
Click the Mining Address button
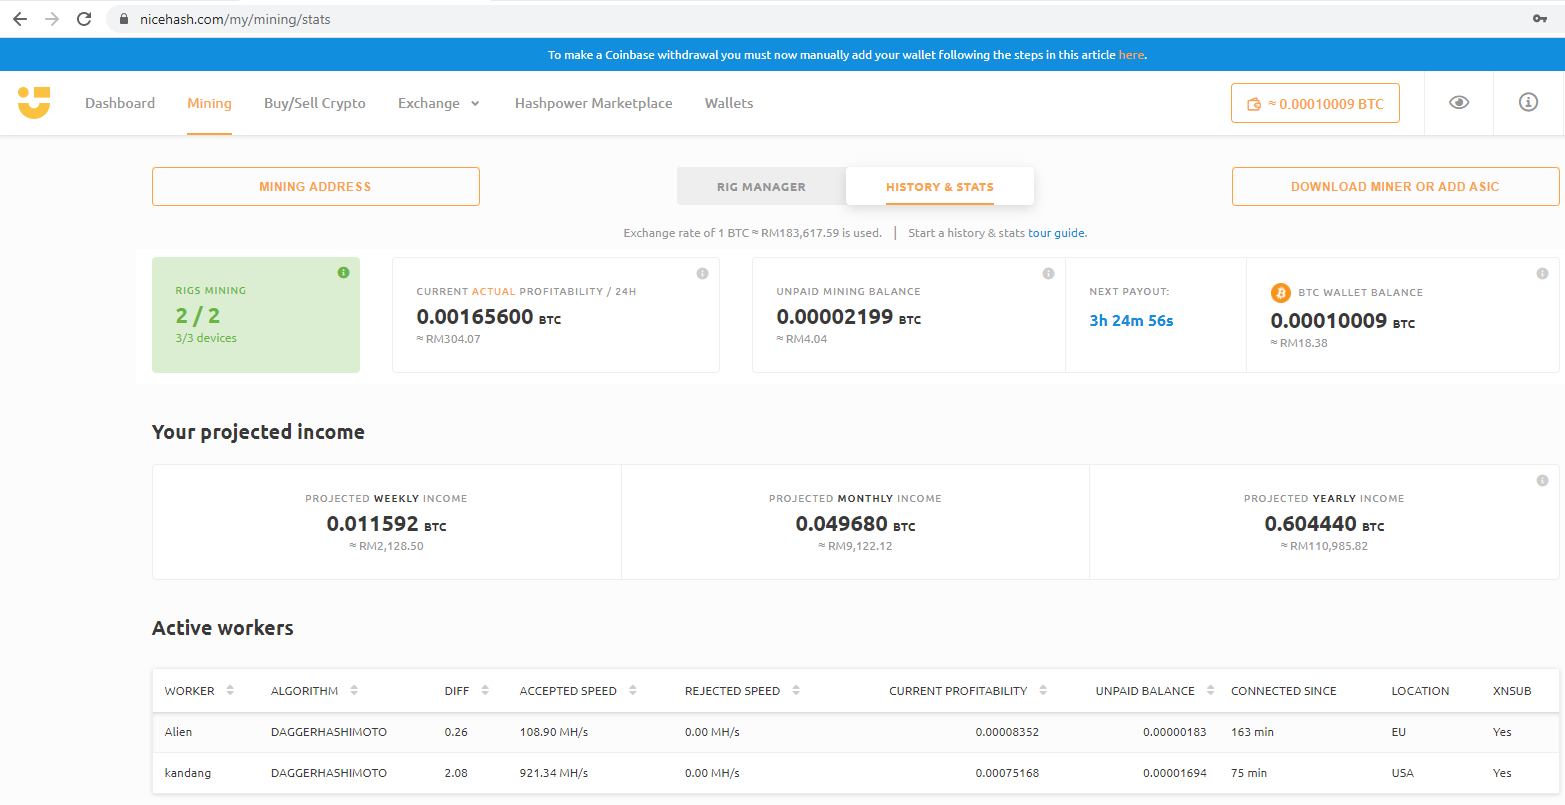(315, 187)
